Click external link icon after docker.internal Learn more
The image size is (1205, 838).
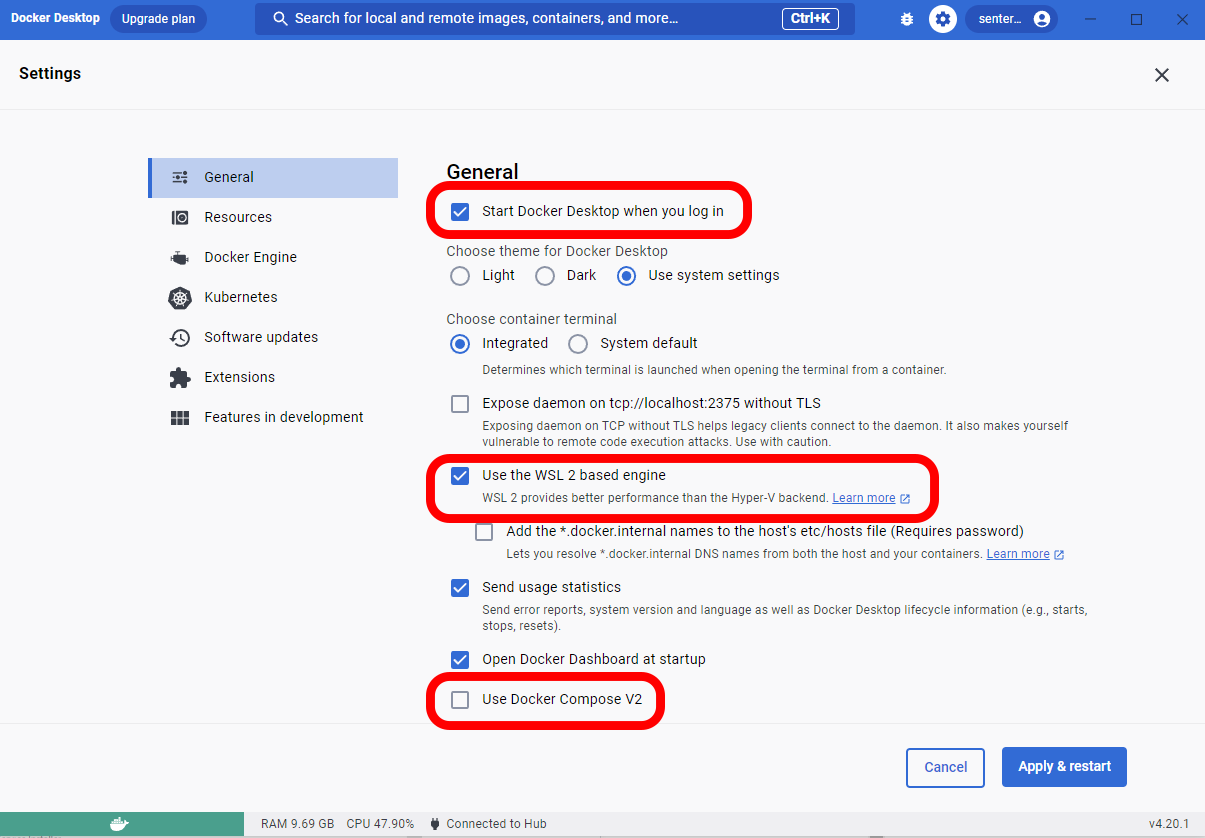point(1059,554)
